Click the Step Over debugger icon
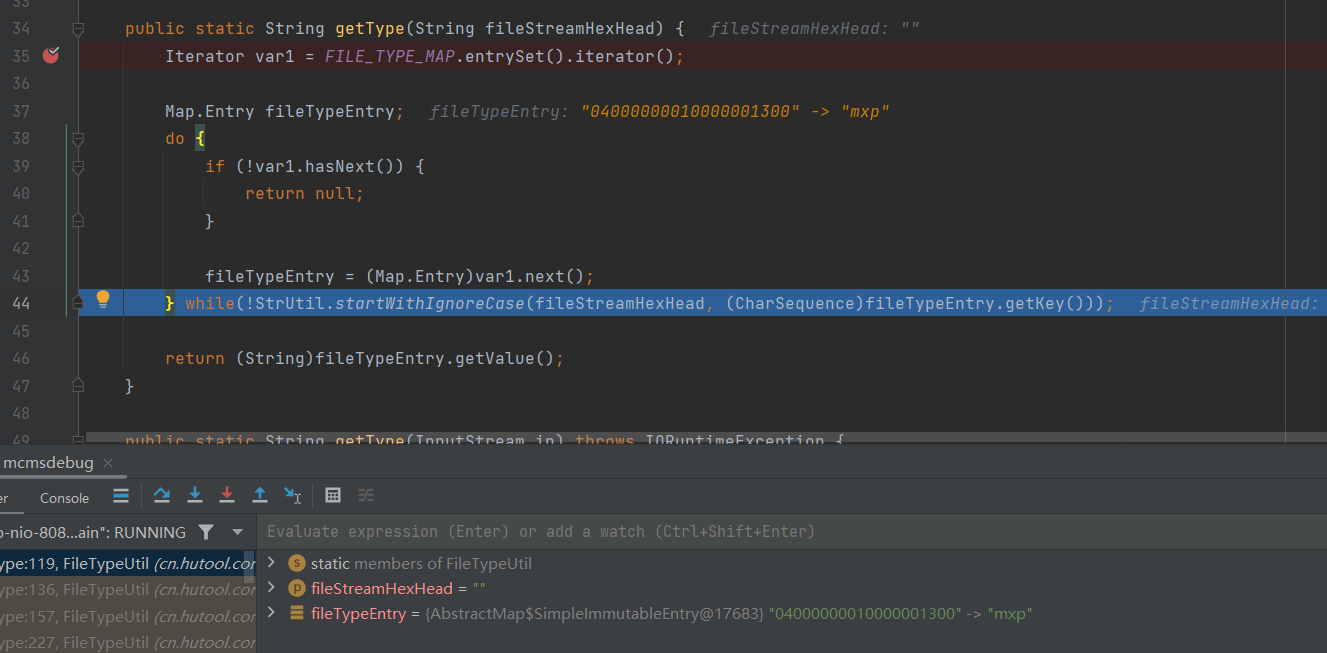Screen dimensions: 1327x653 (x=162, y=495)
